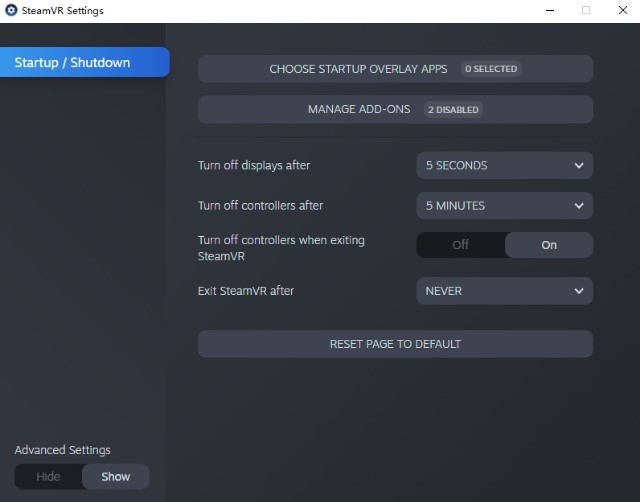Click the 0 SELECTED badge
The height and width of the screenshot is (502, 640).
click(x=491, y=69)
